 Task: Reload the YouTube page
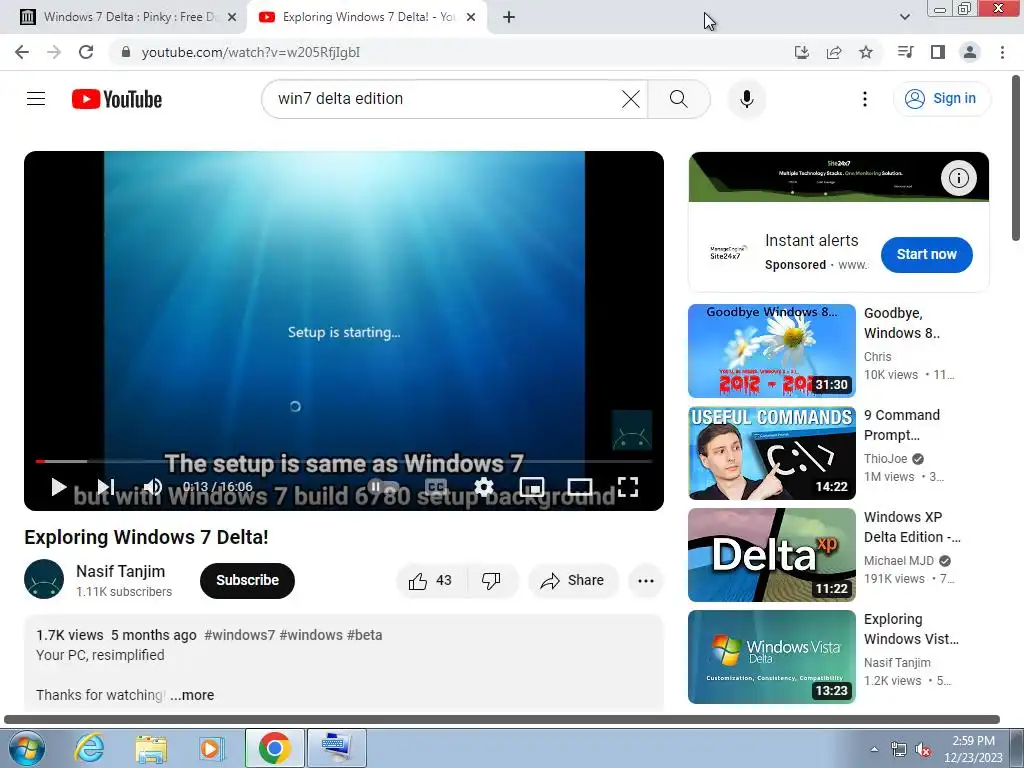[x=86, y=52]
